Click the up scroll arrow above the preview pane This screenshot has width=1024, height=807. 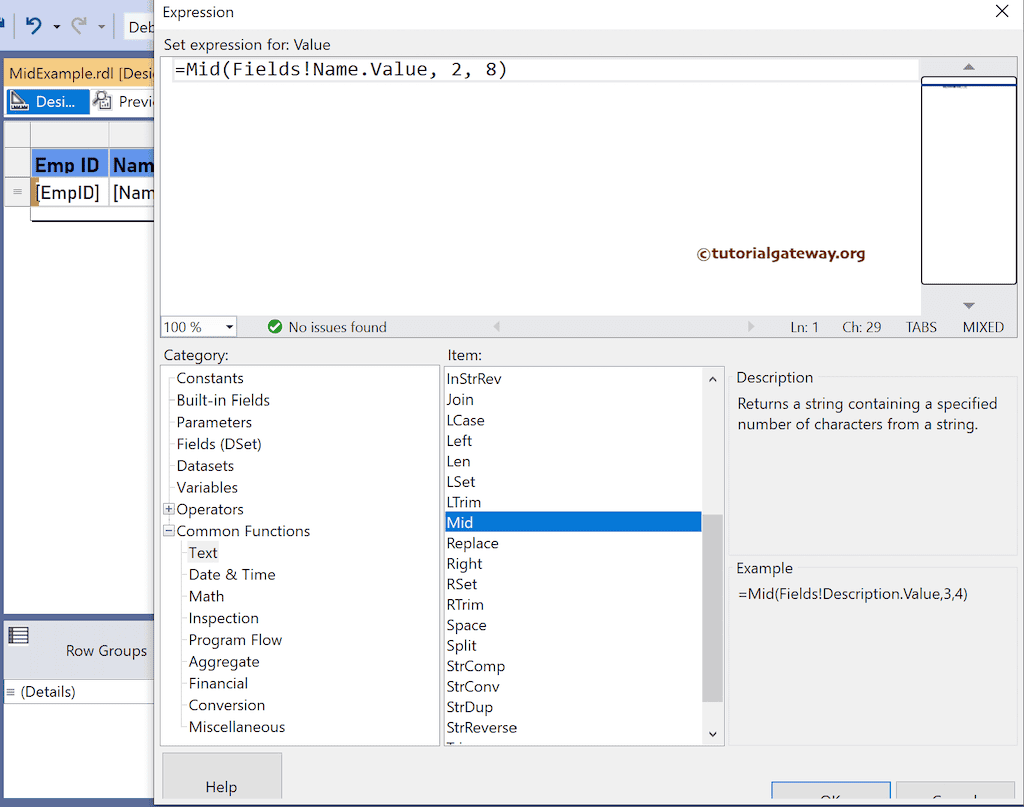967,67
